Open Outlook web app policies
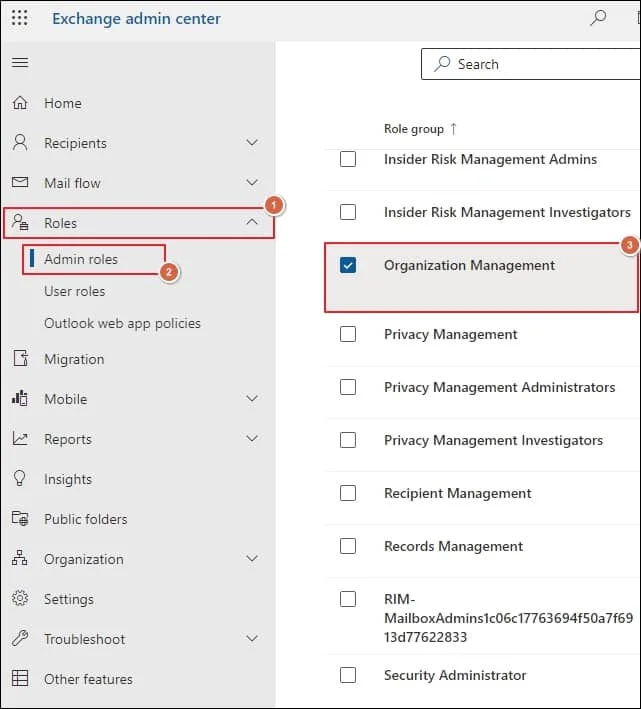Viewport: 641px width, 709px height. tap(122, 323)
